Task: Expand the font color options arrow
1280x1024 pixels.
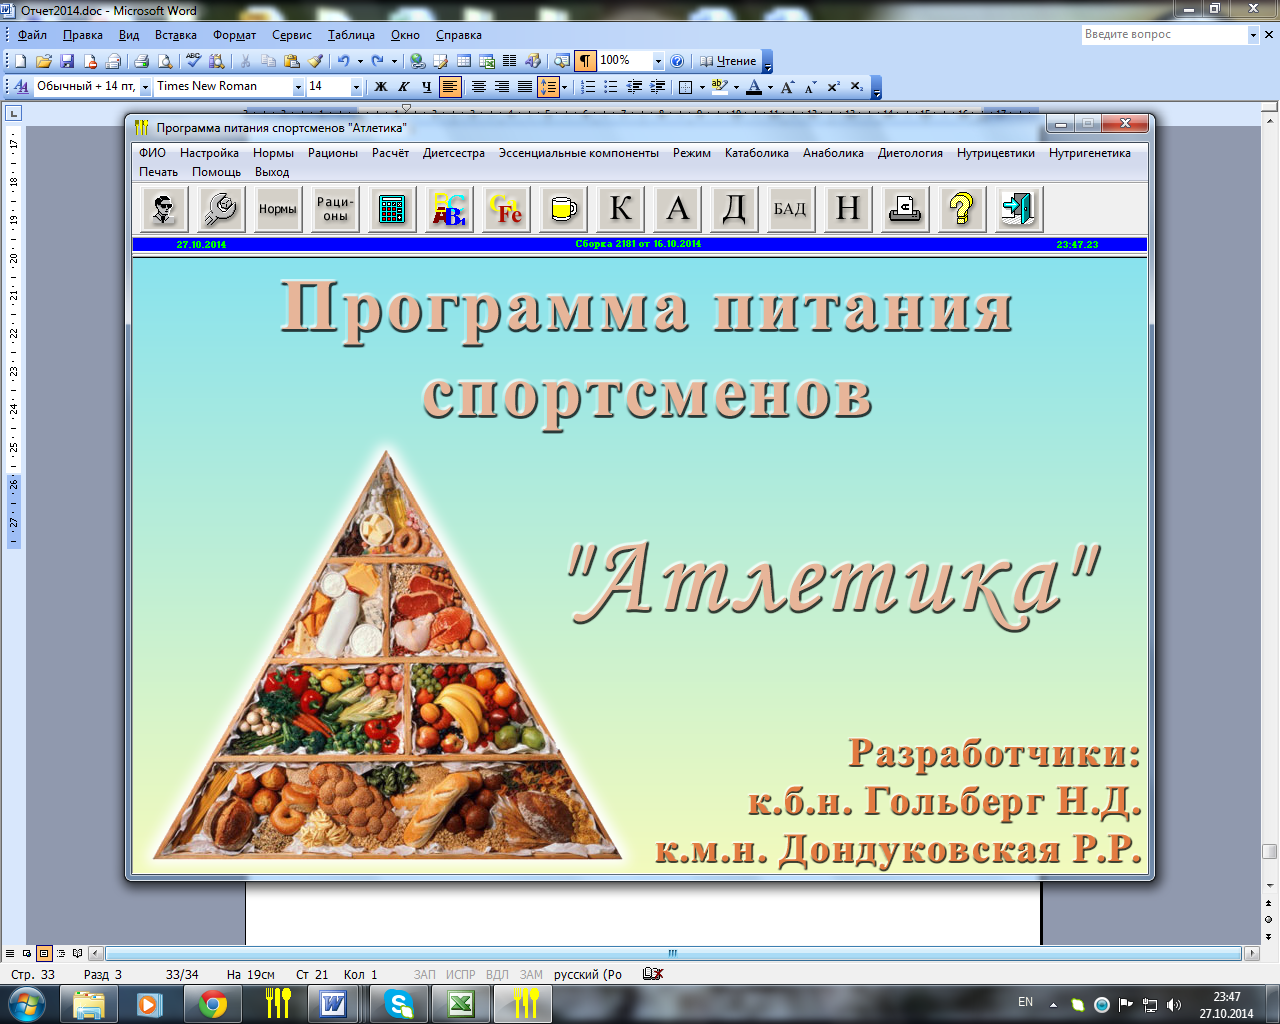Action: point(770,87)
